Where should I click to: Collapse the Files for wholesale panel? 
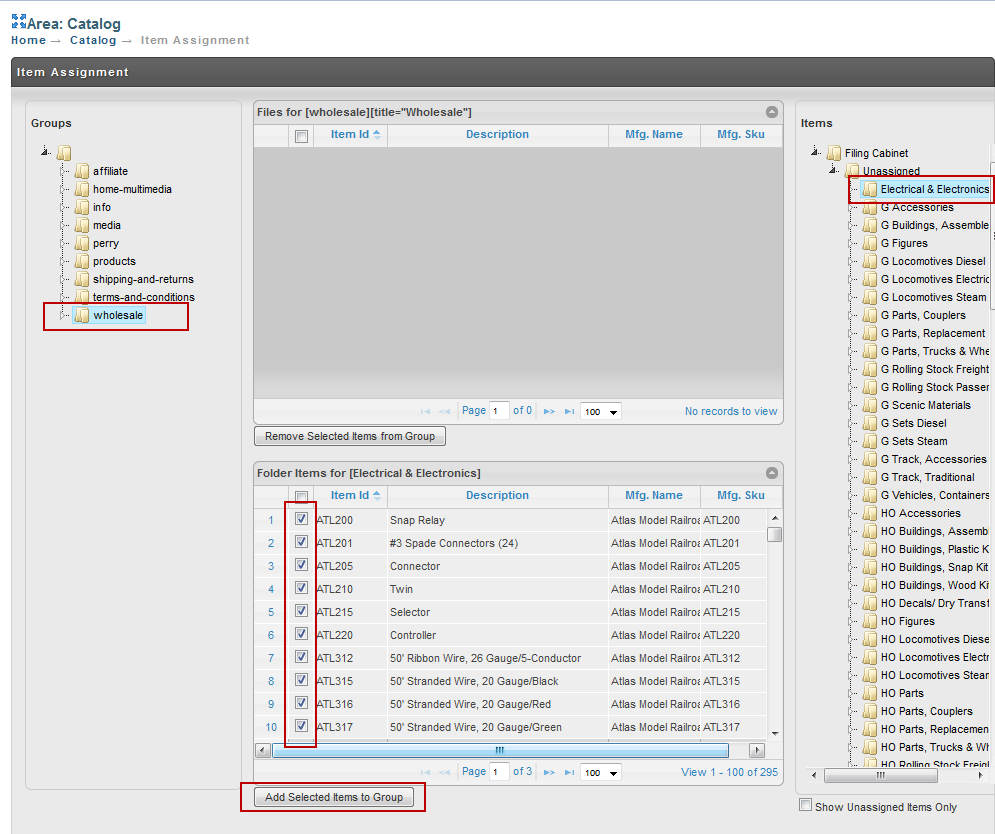click(772, 112)
